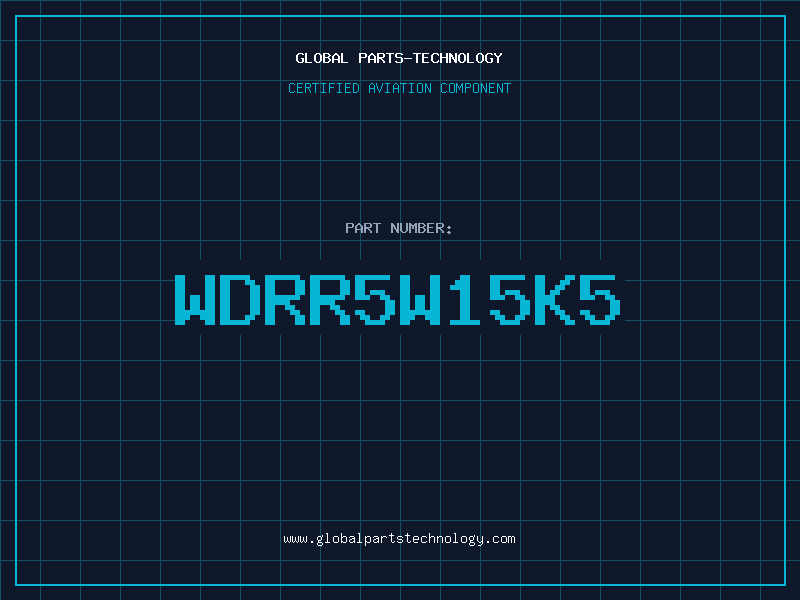Image resolution: width=800 pixels, height=600 pixels.
Task: Click the GLOBAL PARTS-TECHNOLOGY heading
Action: point(399,58)
